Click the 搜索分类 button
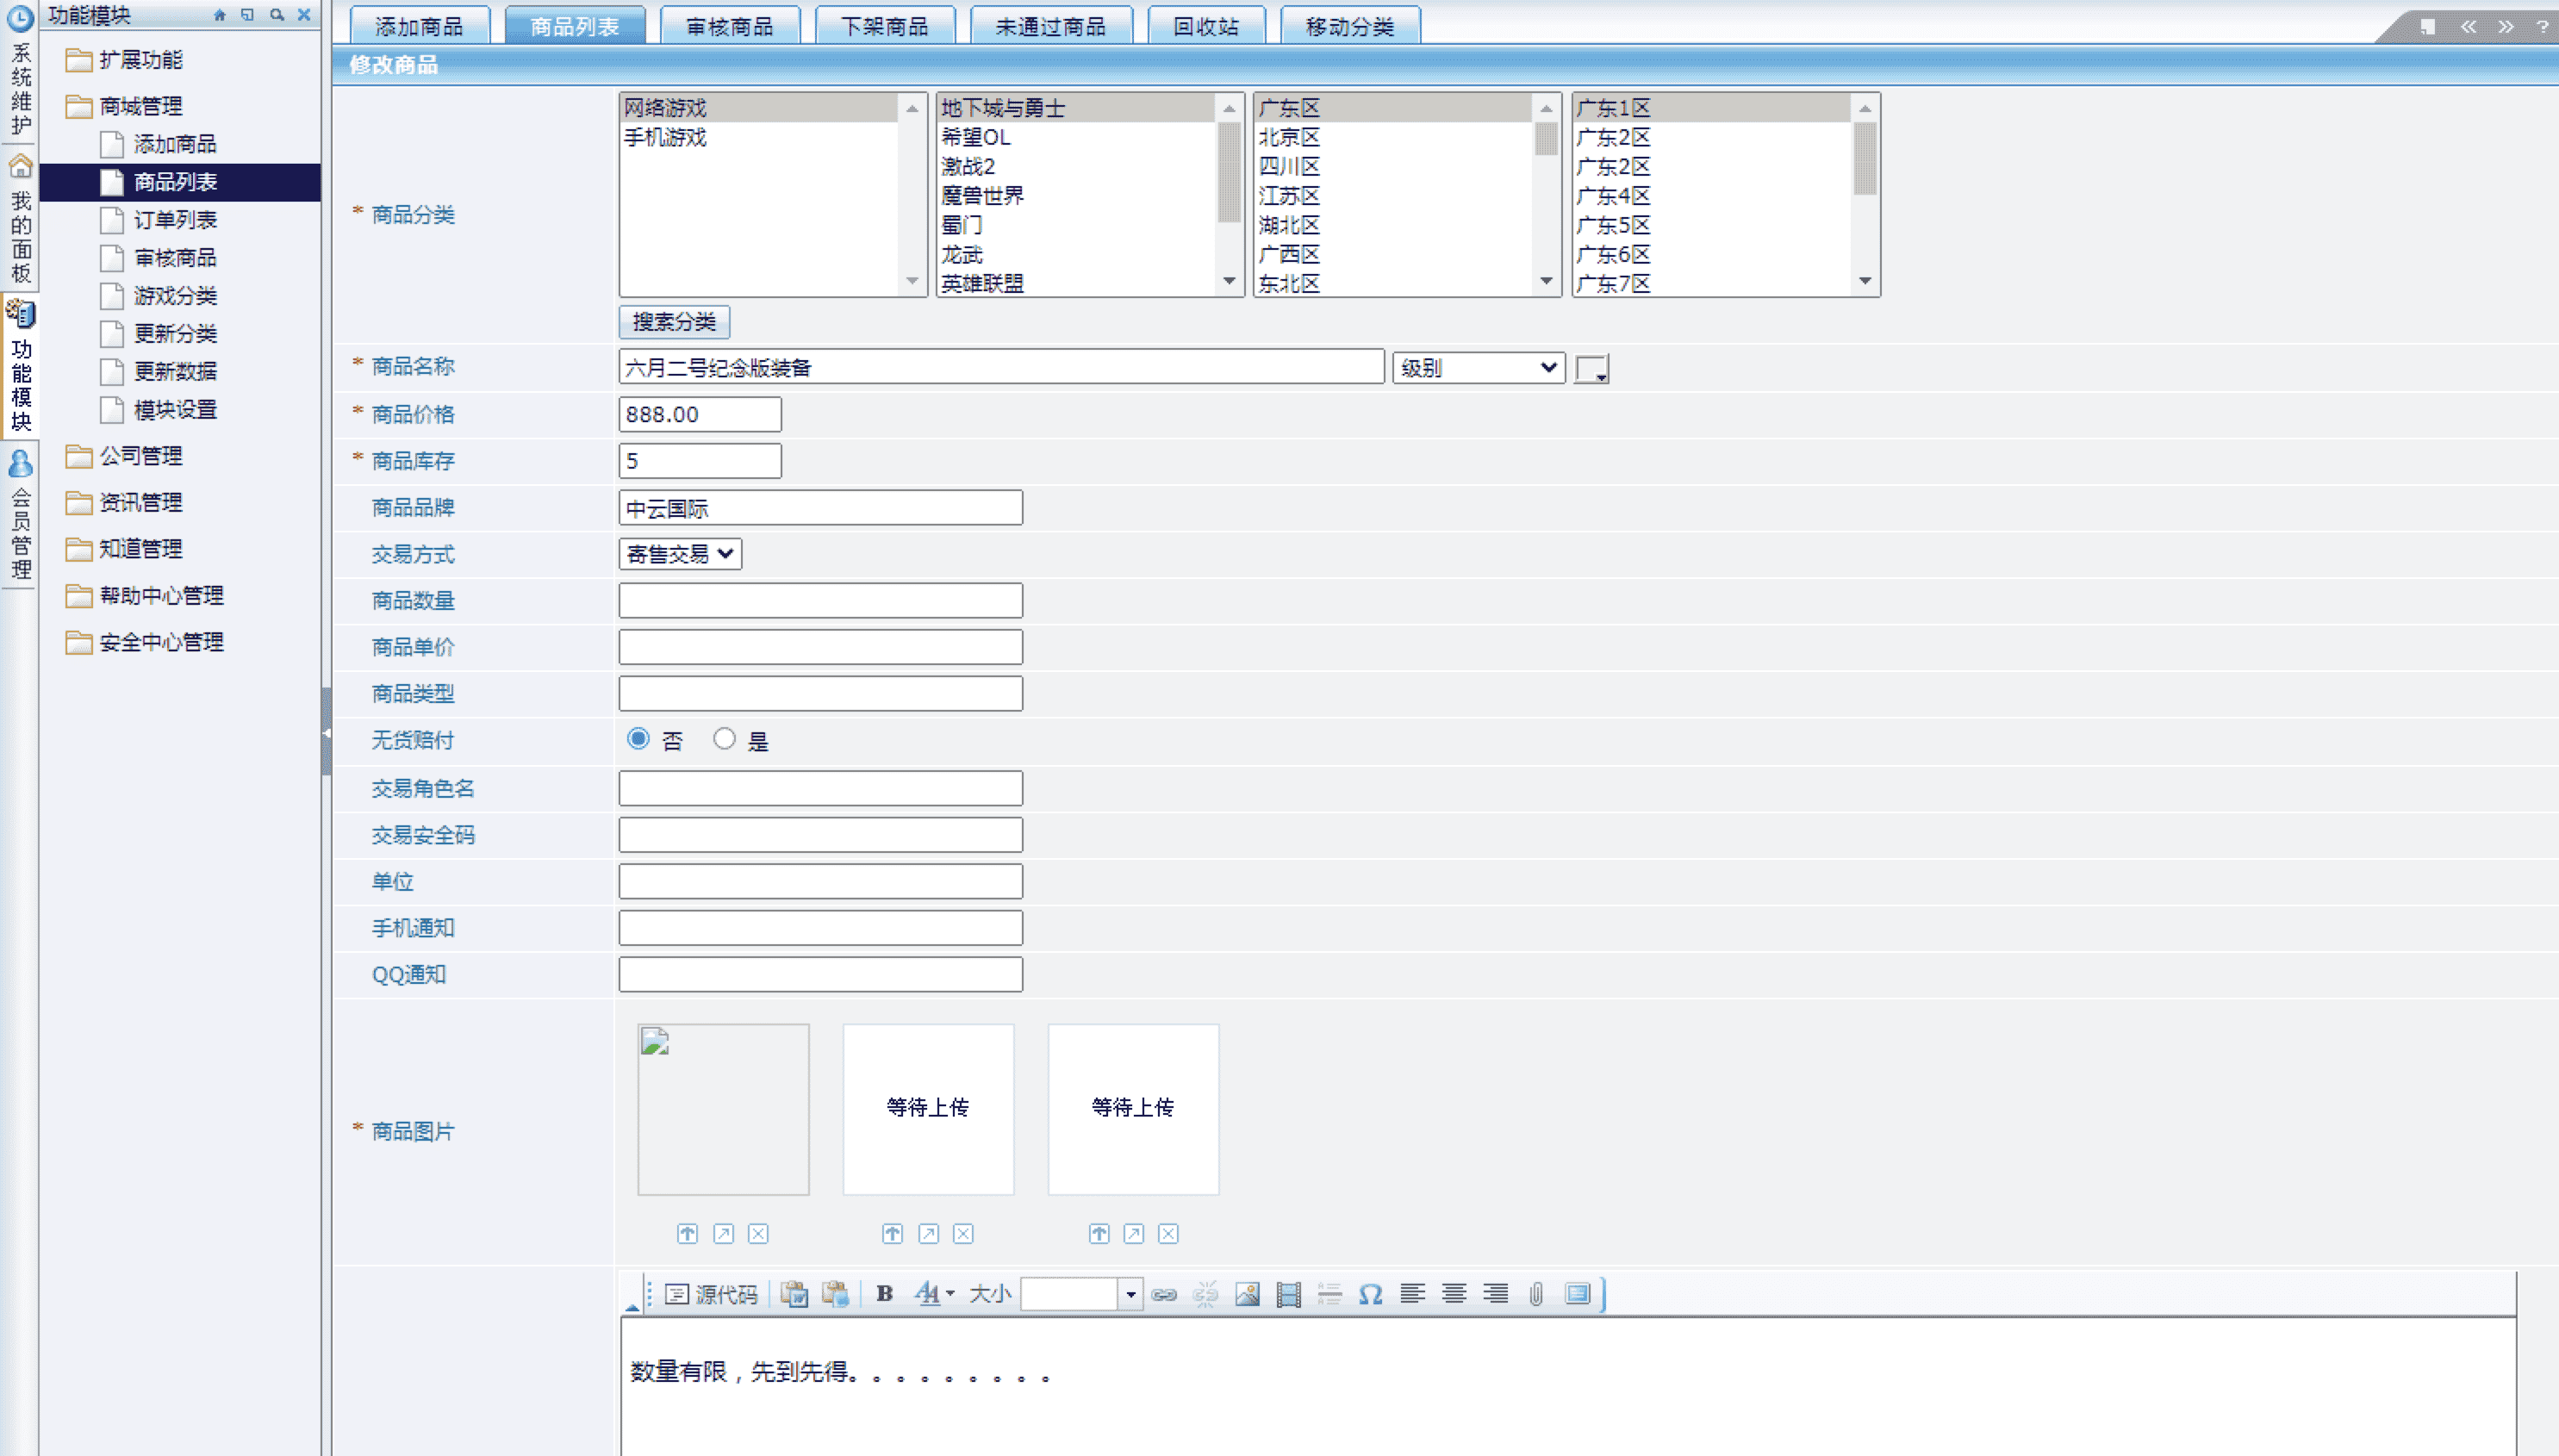Image resolution: width=2559 pixels, height=1456 pixels. tap(674, 321)
